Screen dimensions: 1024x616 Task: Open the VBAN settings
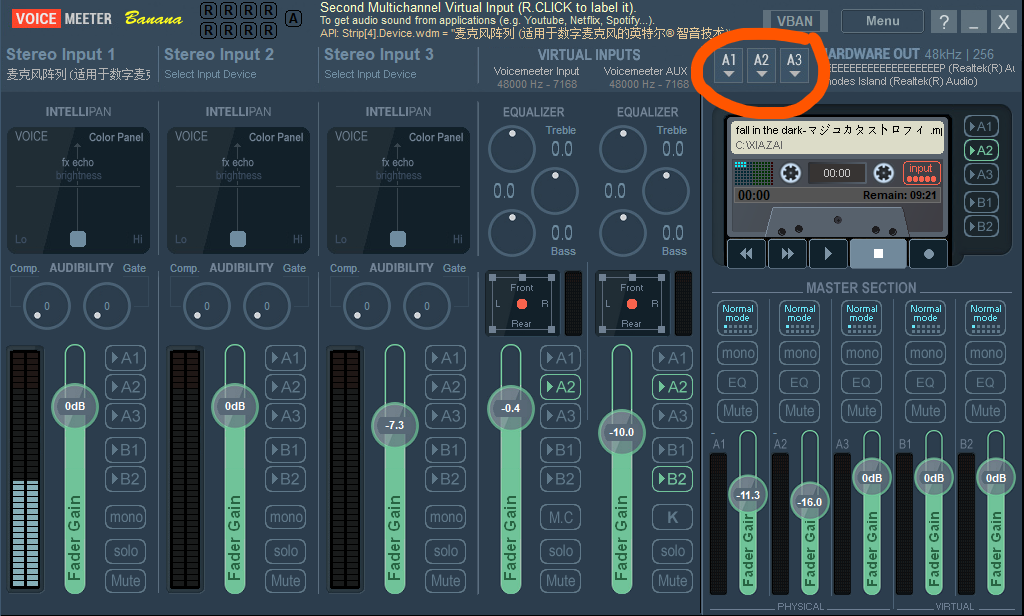(x=795, y=21)
